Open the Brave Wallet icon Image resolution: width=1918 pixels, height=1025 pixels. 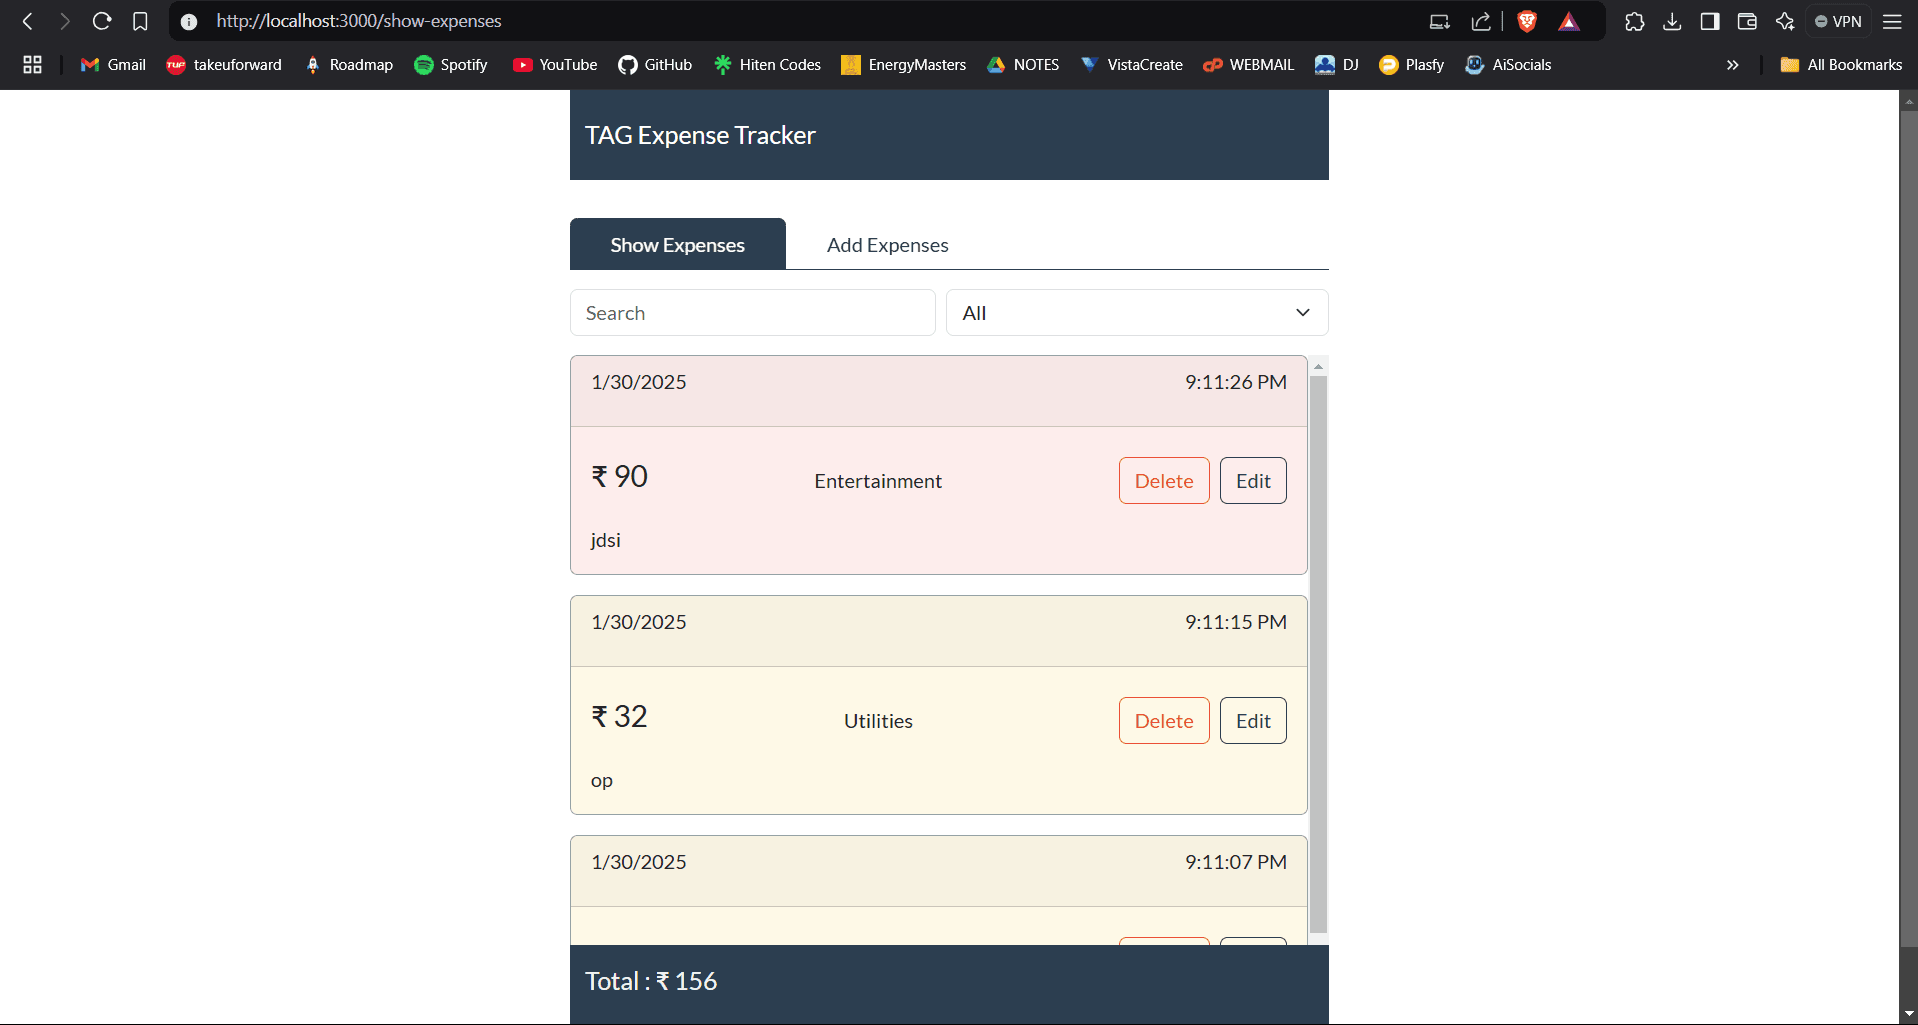pyautogui.click(x=1747, y=21)
